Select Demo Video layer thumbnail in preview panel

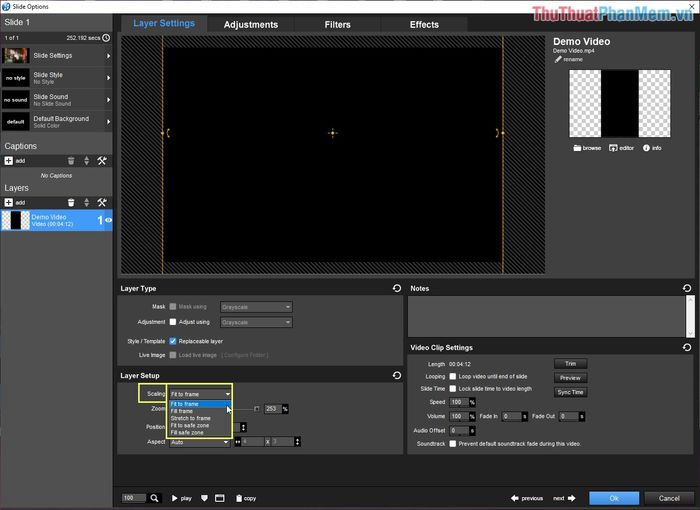coord(619,103)
